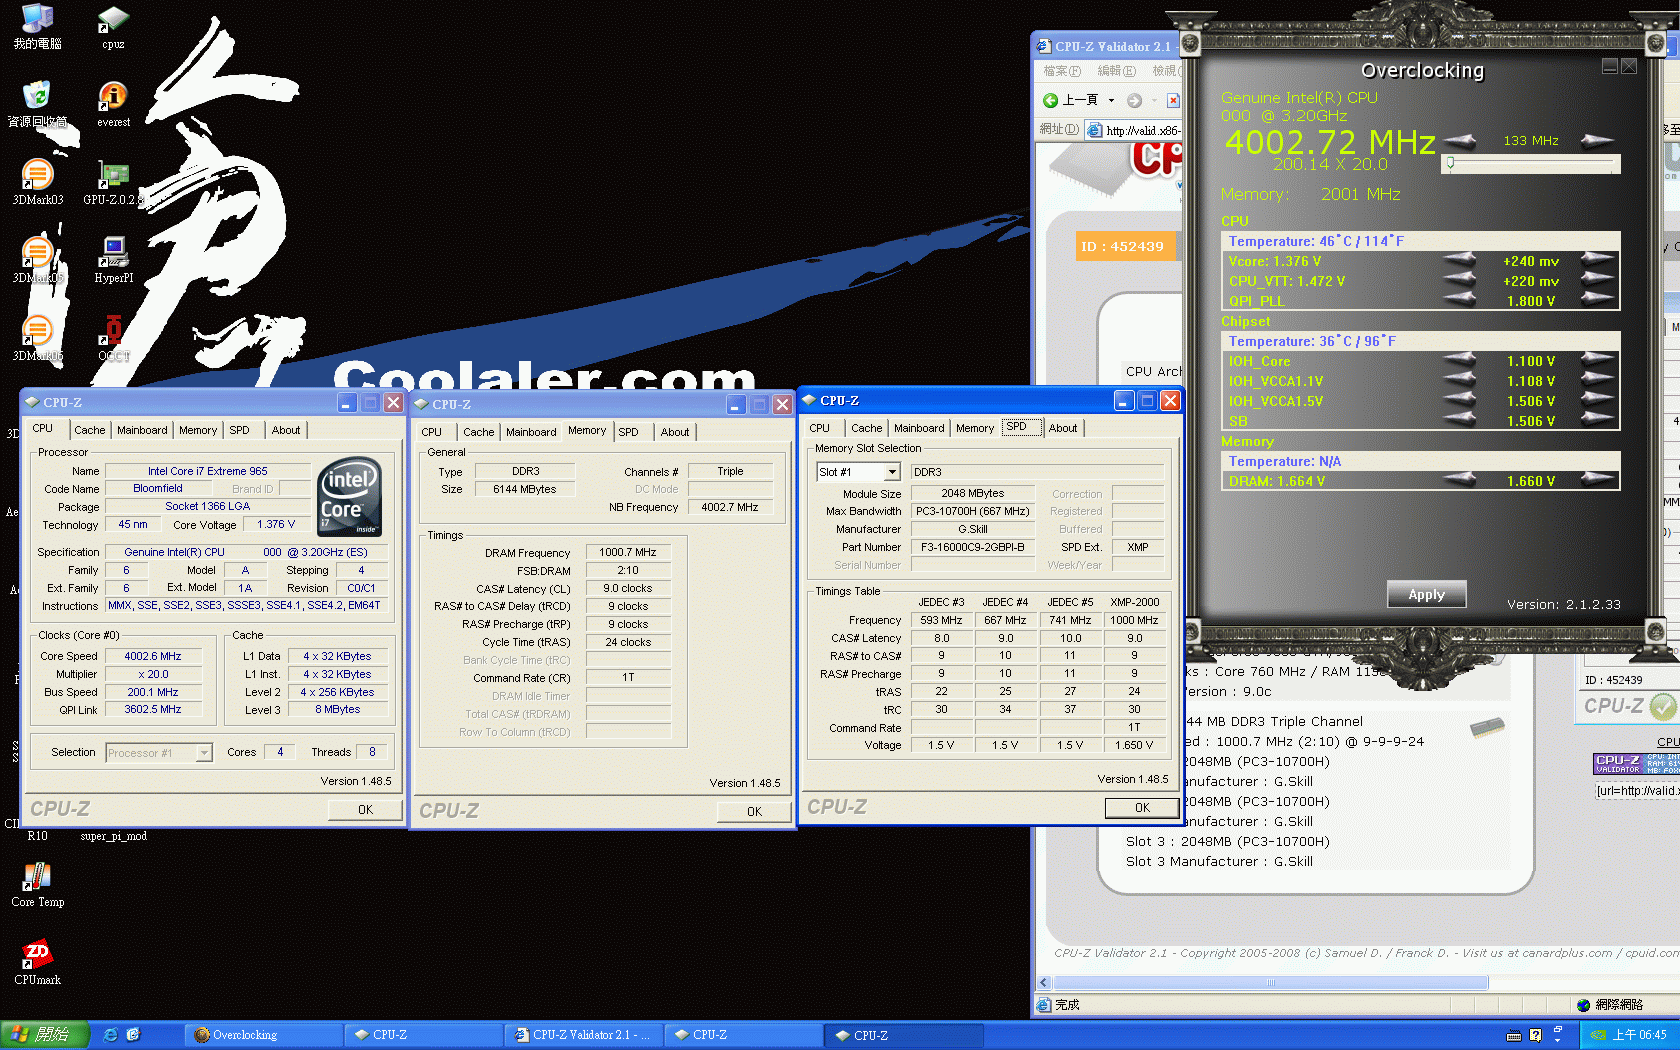Raise SB voltage with right arrow
This screenshot has width=1680, height=1050.
(x=1597, y=421)
